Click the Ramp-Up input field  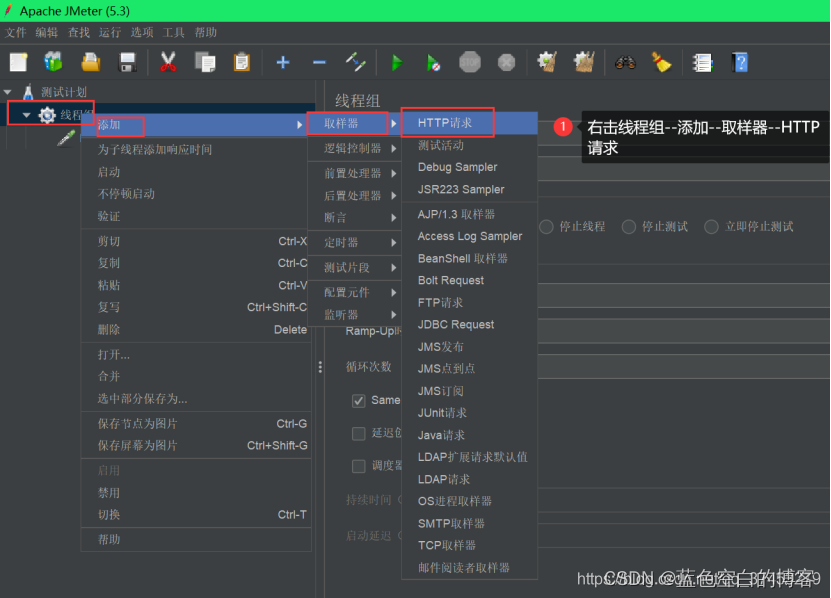pos(684,331)
